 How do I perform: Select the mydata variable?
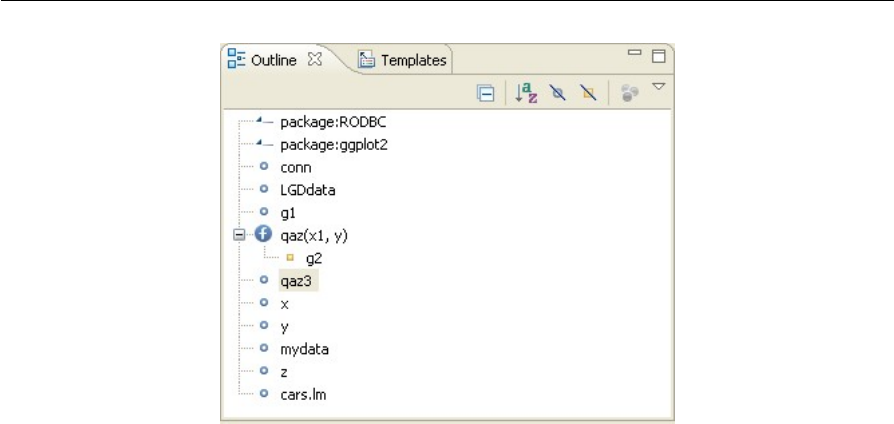tap(304, 349)
